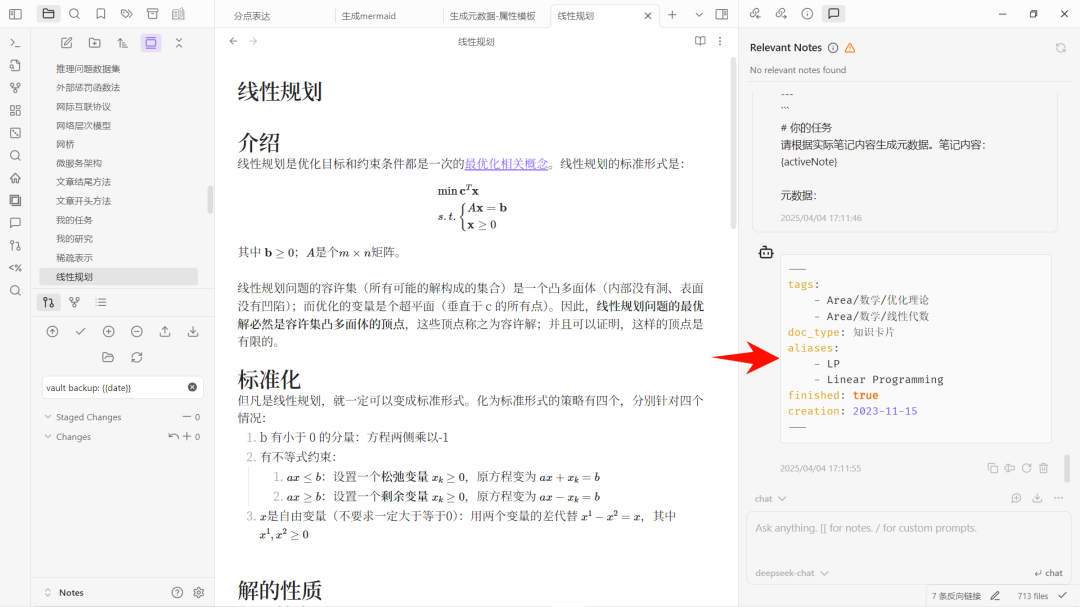Image resolution: width=1080 pixels, height=607 pixels.
Task: Toggle auto-reveal current file button
Action: click(x=151, y=43)
